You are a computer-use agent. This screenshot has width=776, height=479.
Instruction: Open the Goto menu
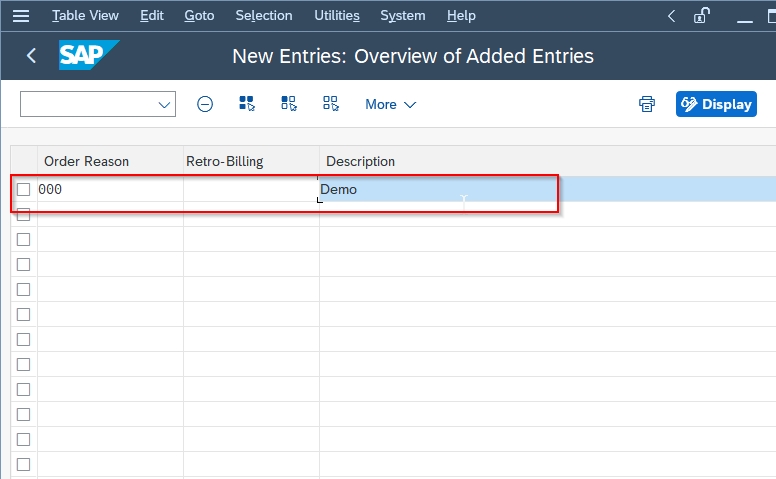tap(199, 16)
